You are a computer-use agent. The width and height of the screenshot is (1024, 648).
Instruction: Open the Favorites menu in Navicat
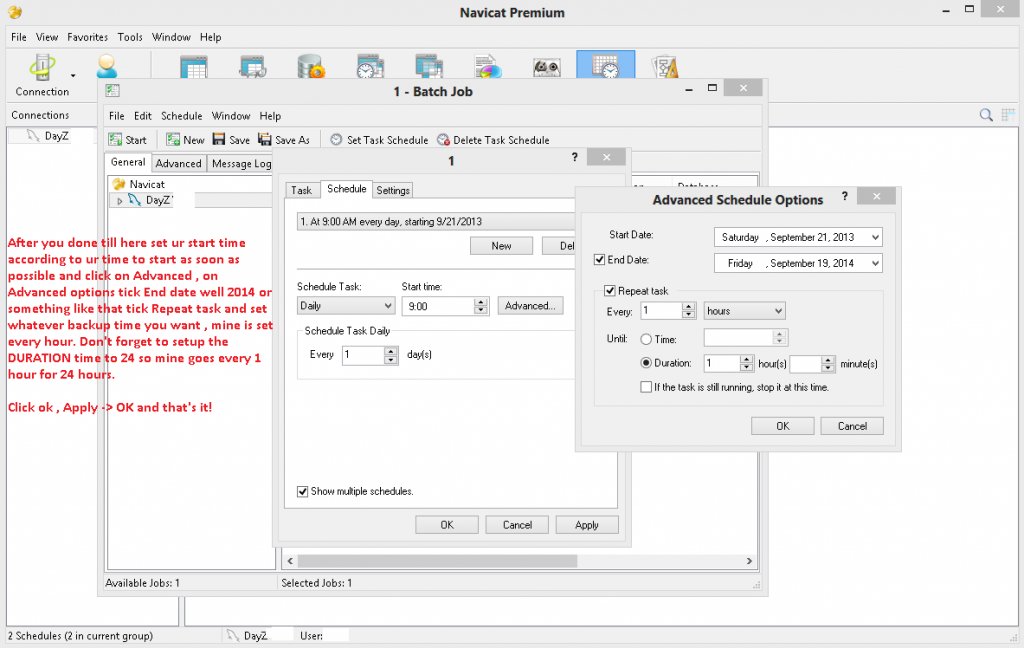(87, 37)
